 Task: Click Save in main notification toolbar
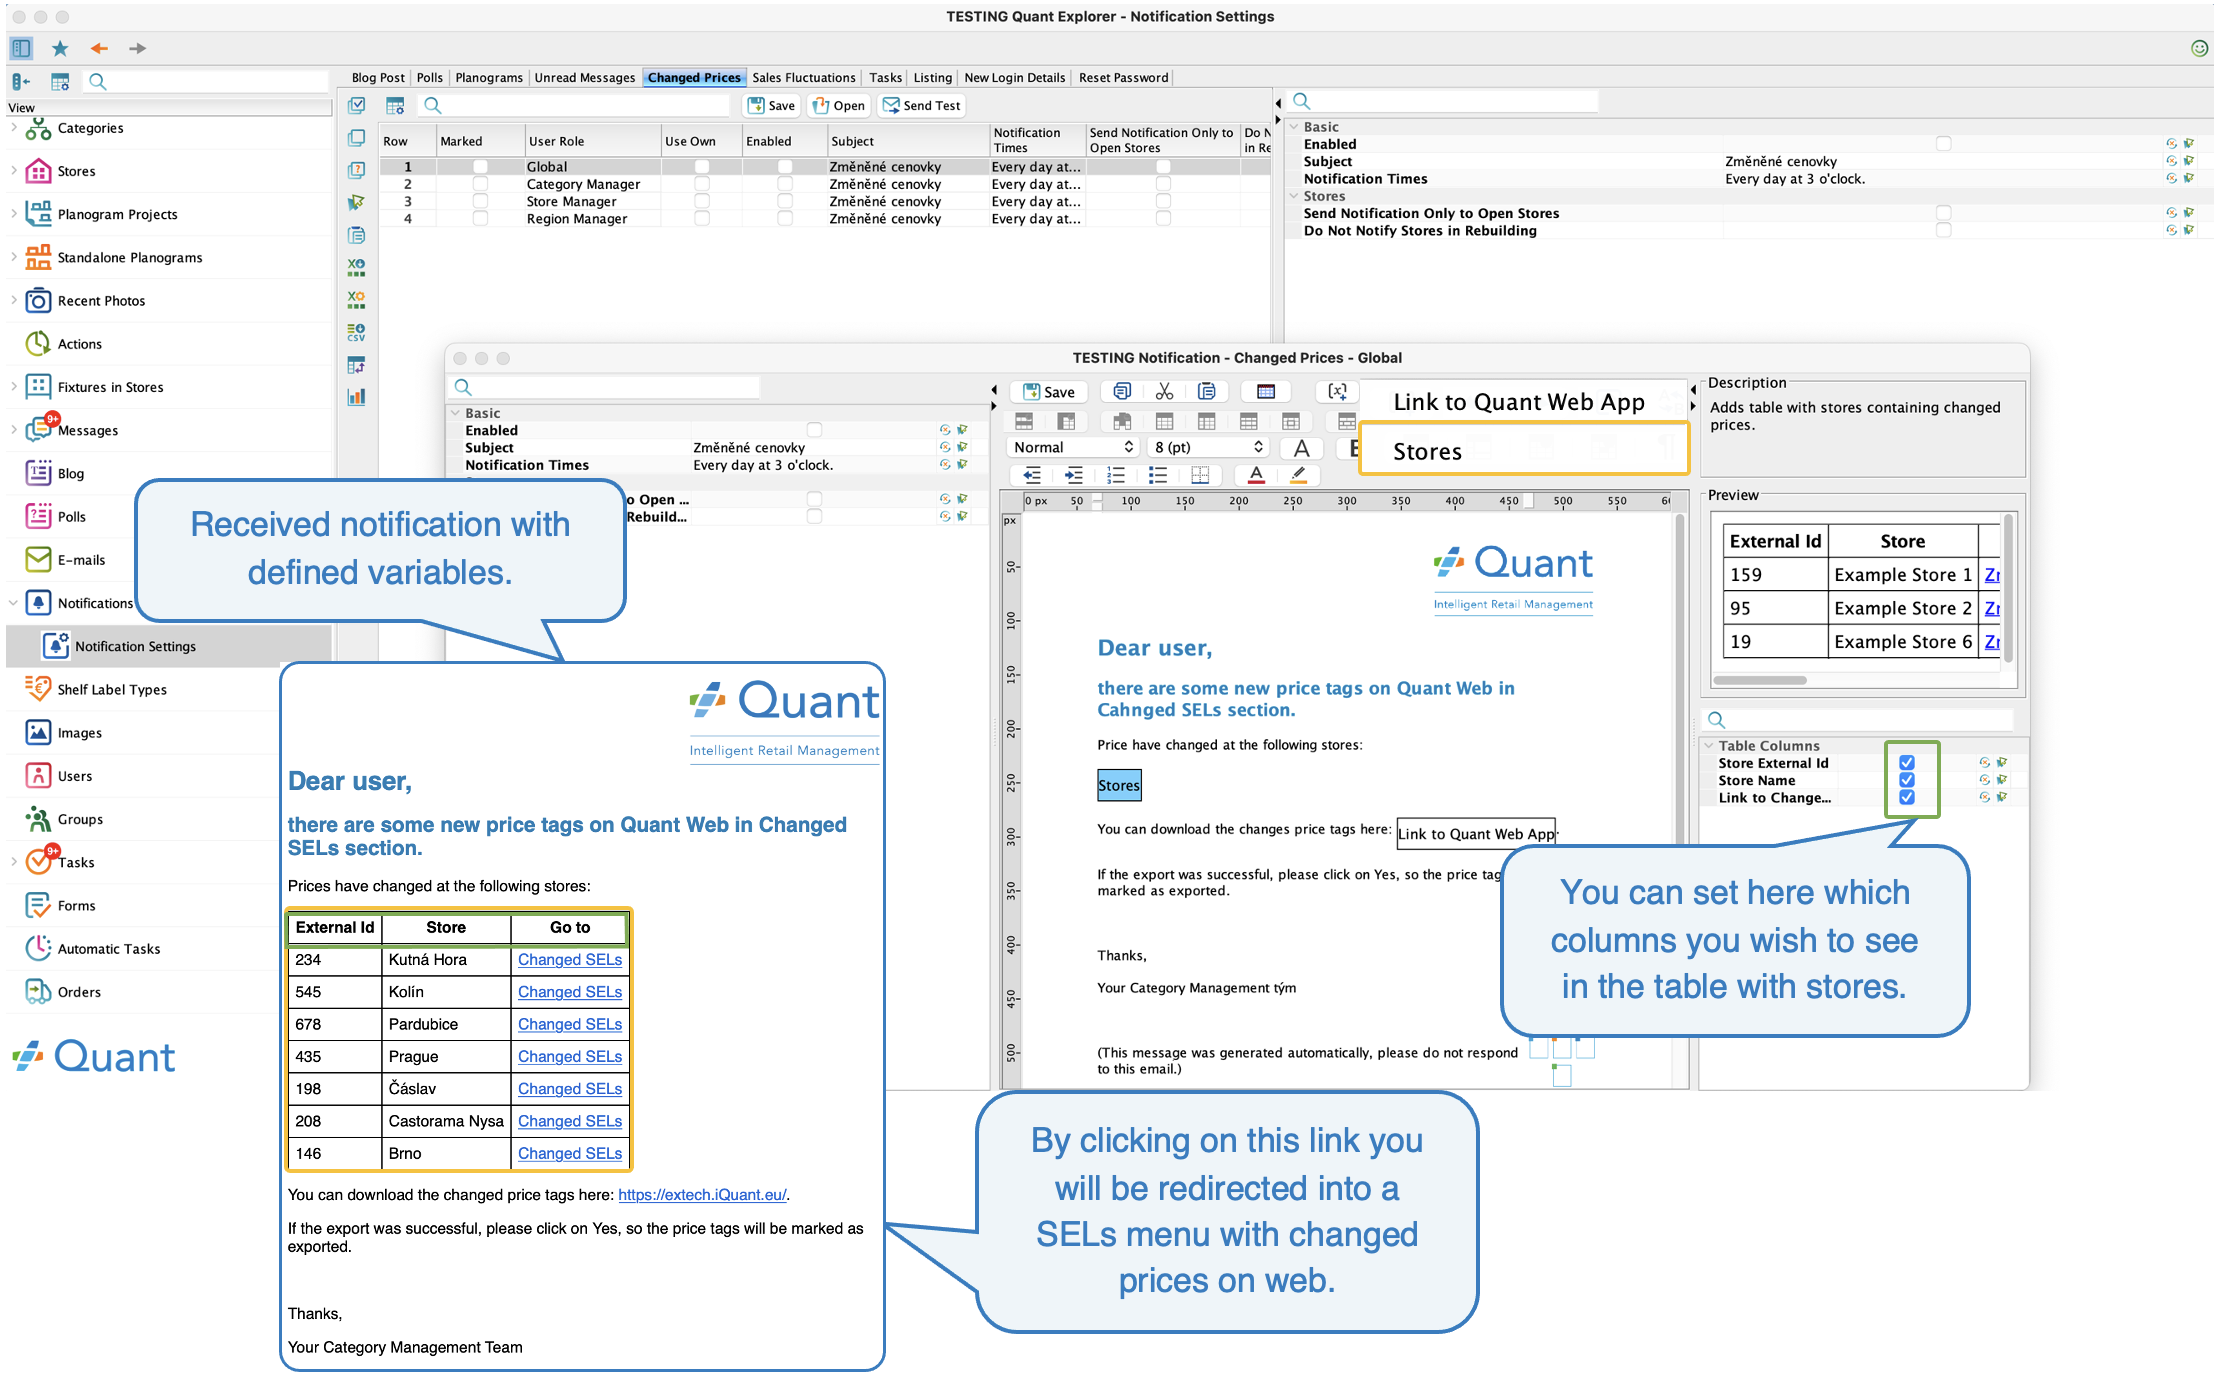tap(771, 105)
